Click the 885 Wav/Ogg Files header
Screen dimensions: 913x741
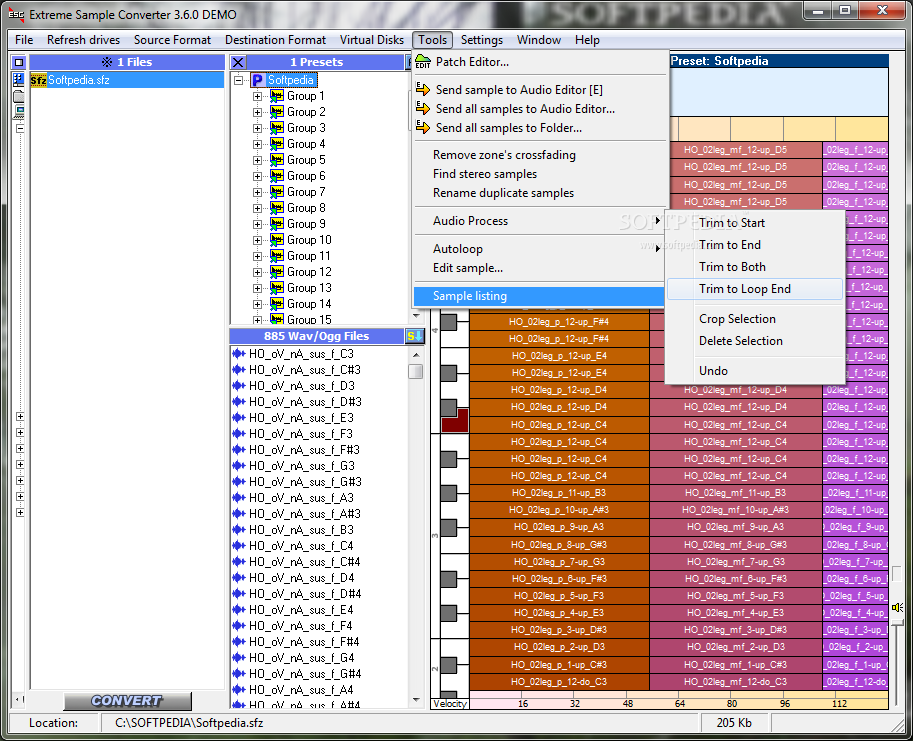tap(317, 336)
